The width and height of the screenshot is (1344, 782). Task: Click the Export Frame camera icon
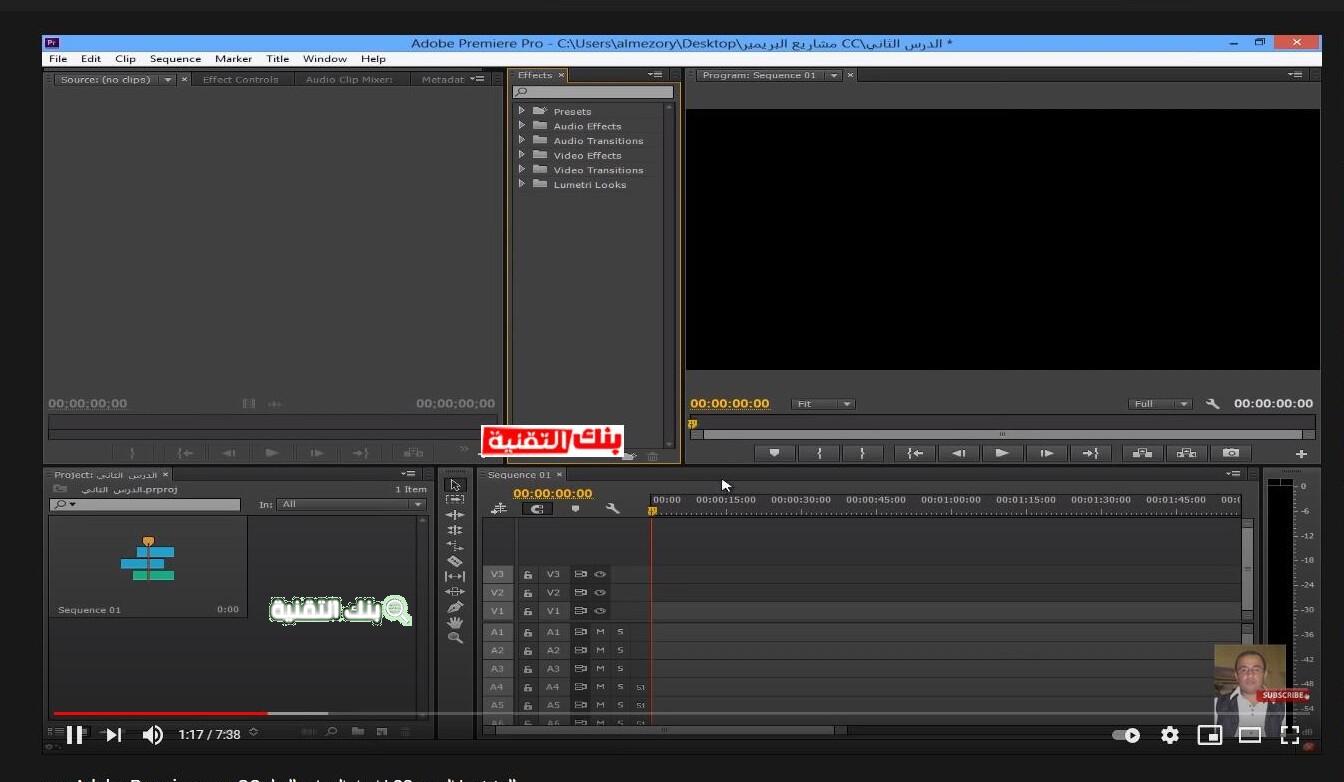(x=1231, y=453)
